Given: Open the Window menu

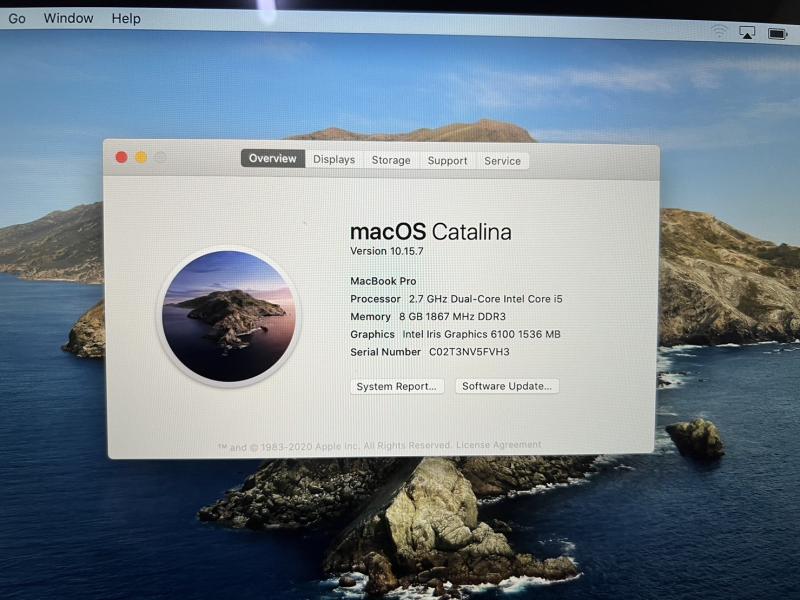Looking at the screenshot, I should (68, 18).
